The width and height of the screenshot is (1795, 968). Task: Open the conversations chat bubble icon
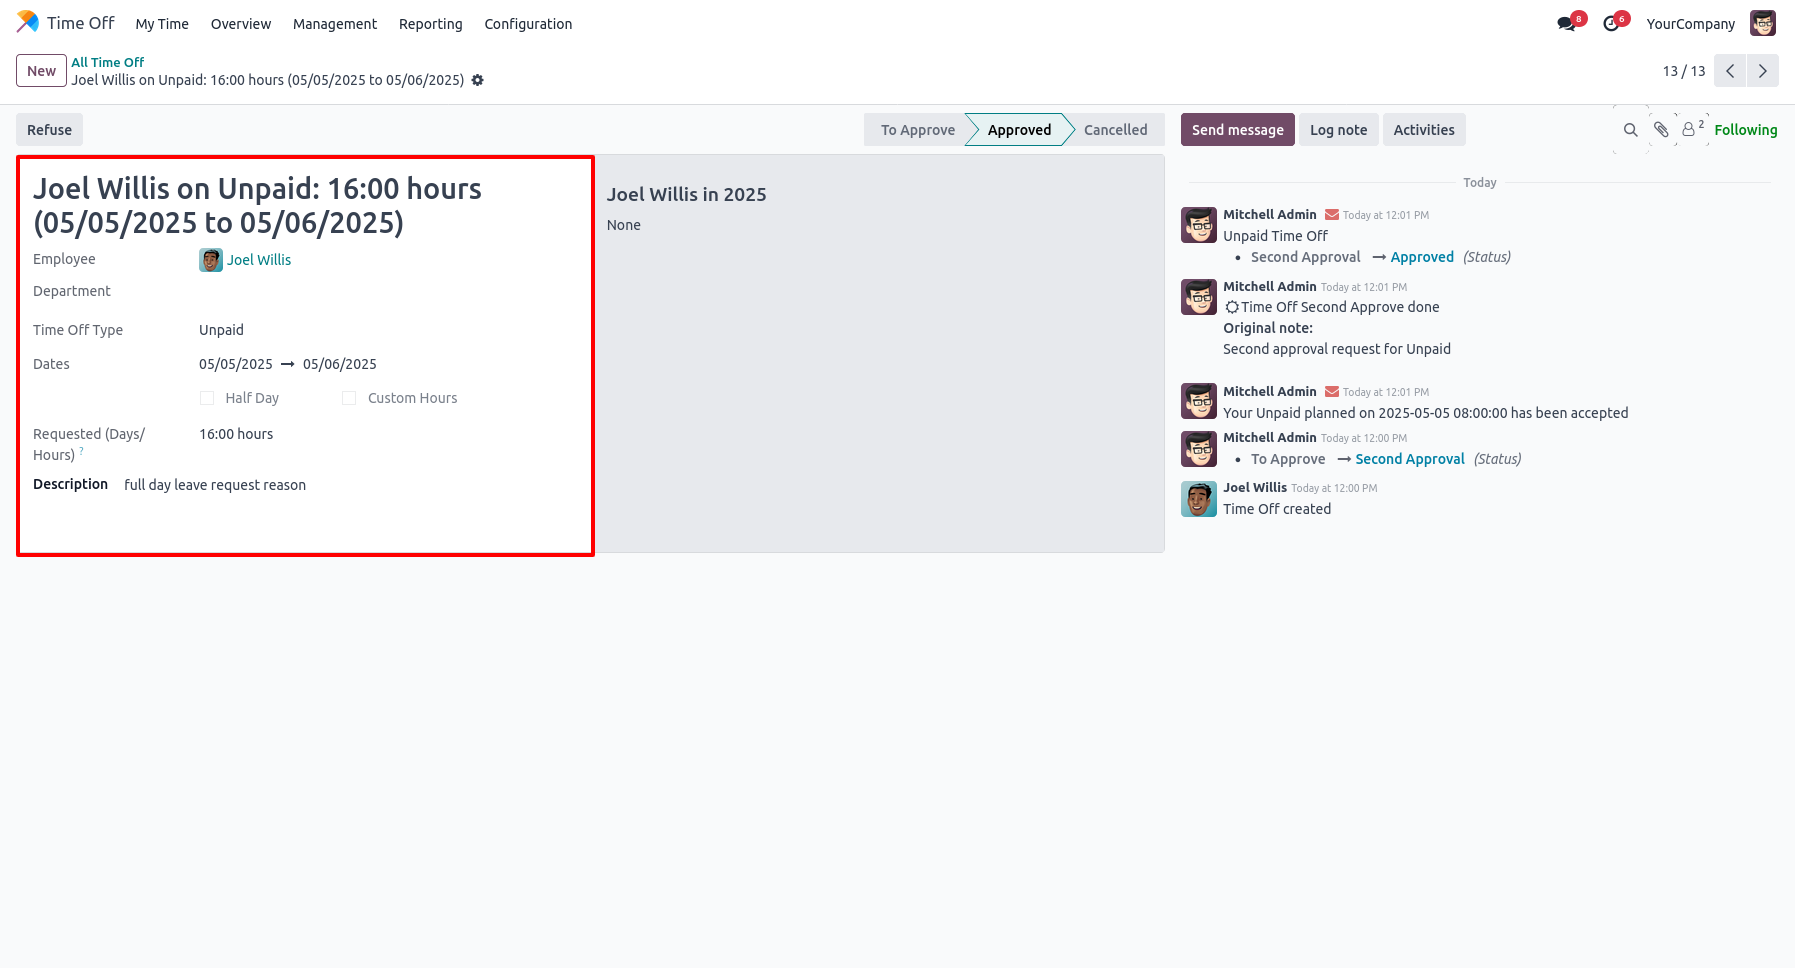(x=1566, y=24)
